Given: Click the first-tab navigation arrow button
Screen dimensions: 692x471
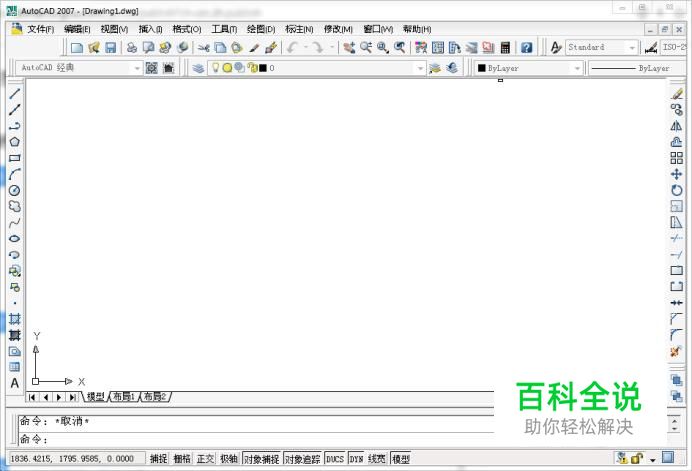Looking at the screenshot, I should [32, 397].
